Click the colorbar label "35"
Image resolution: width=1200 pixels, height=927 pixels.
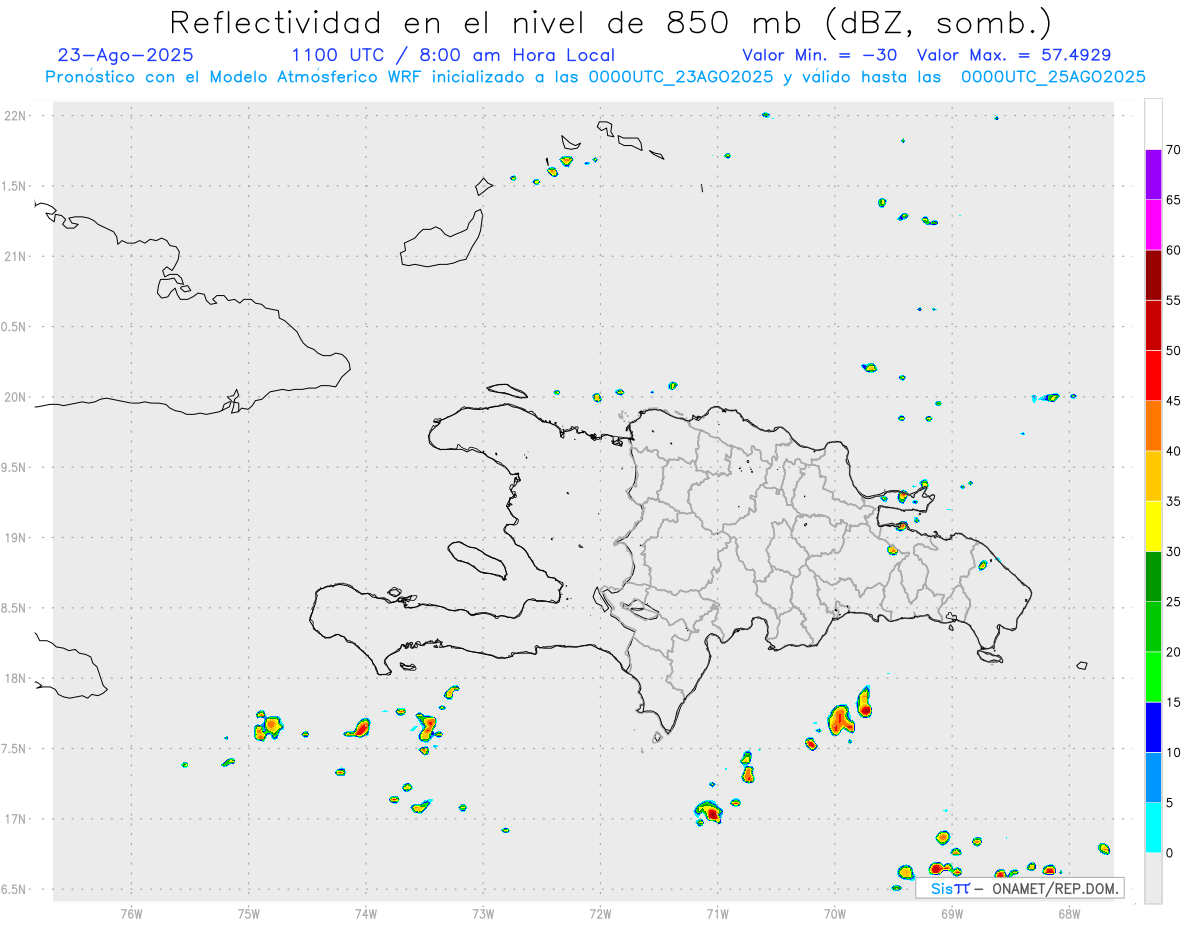click(1174, 501)
